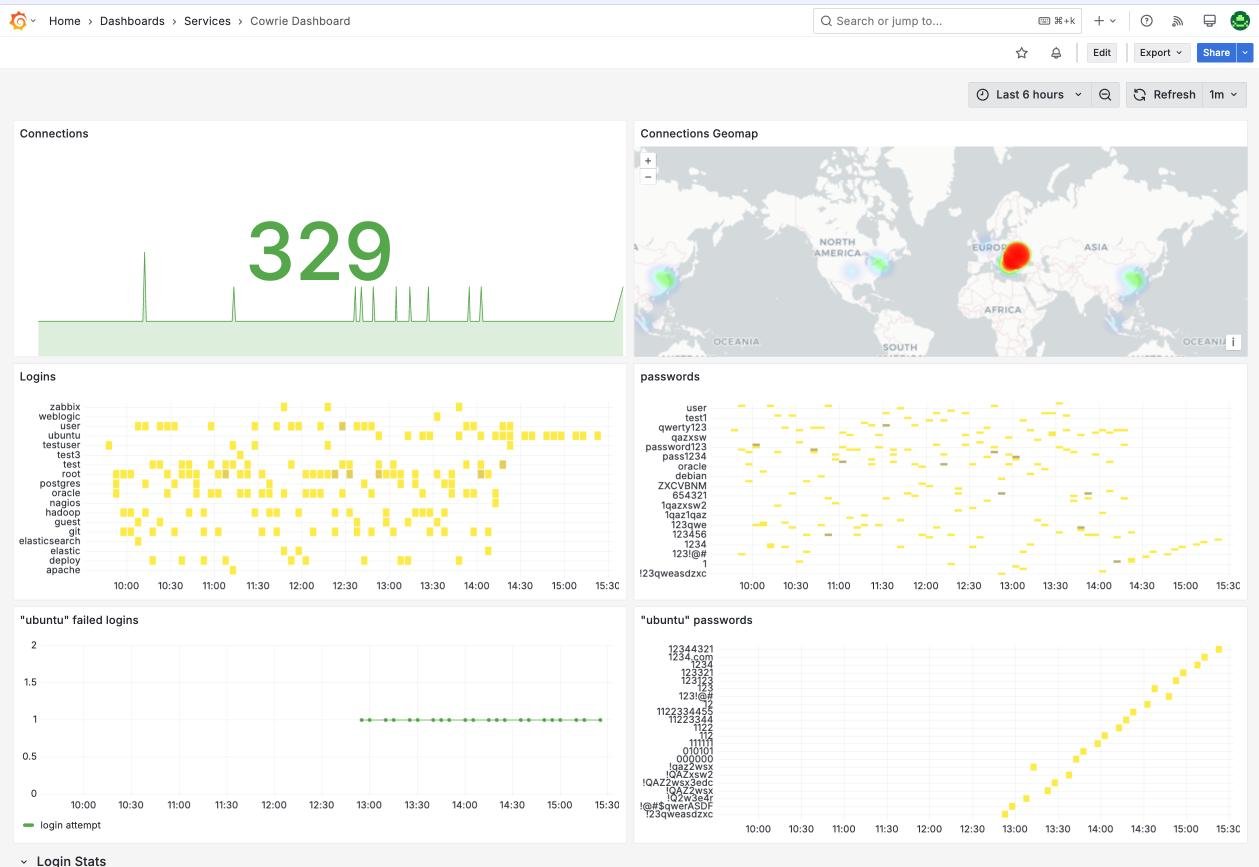Open the Grafana logo main menu
The image size is (1259, 867).
[x=18, y=21]
